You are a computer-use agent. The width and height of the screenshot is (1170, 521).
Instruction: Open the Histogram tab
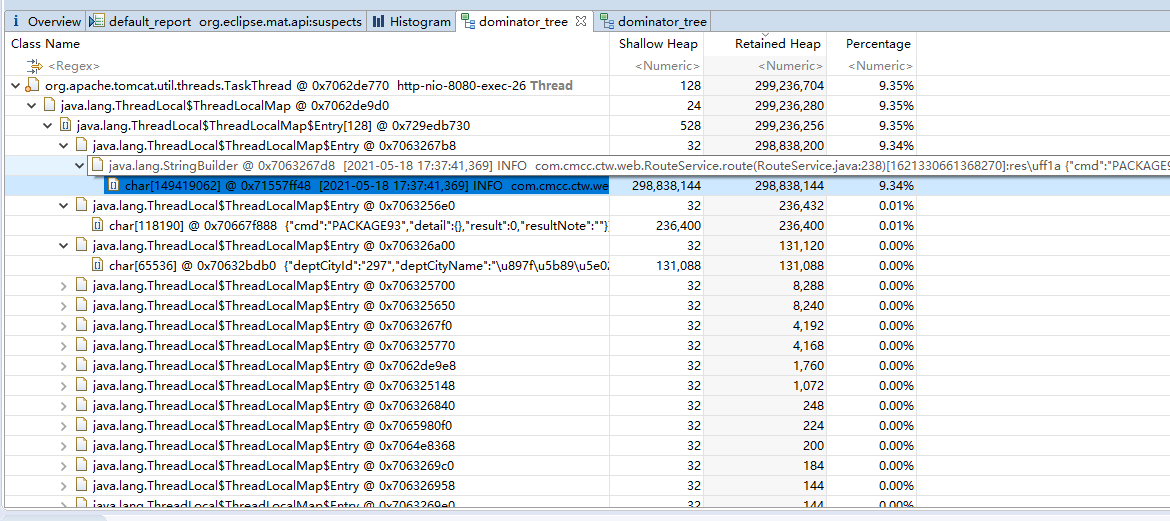point(411,22)
